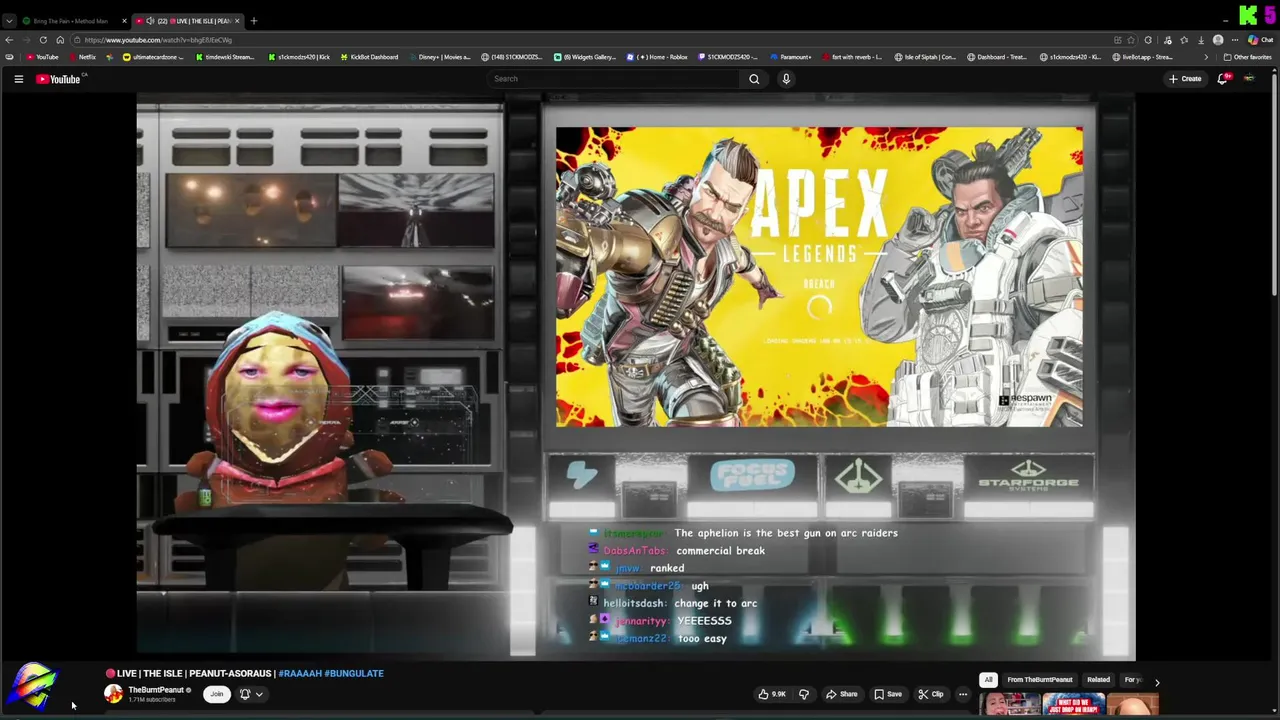Open the WHAT DID WE JUST DROP thumbnail
1280x720 pixels.
pyautogui.click(x=1073, y=705)
